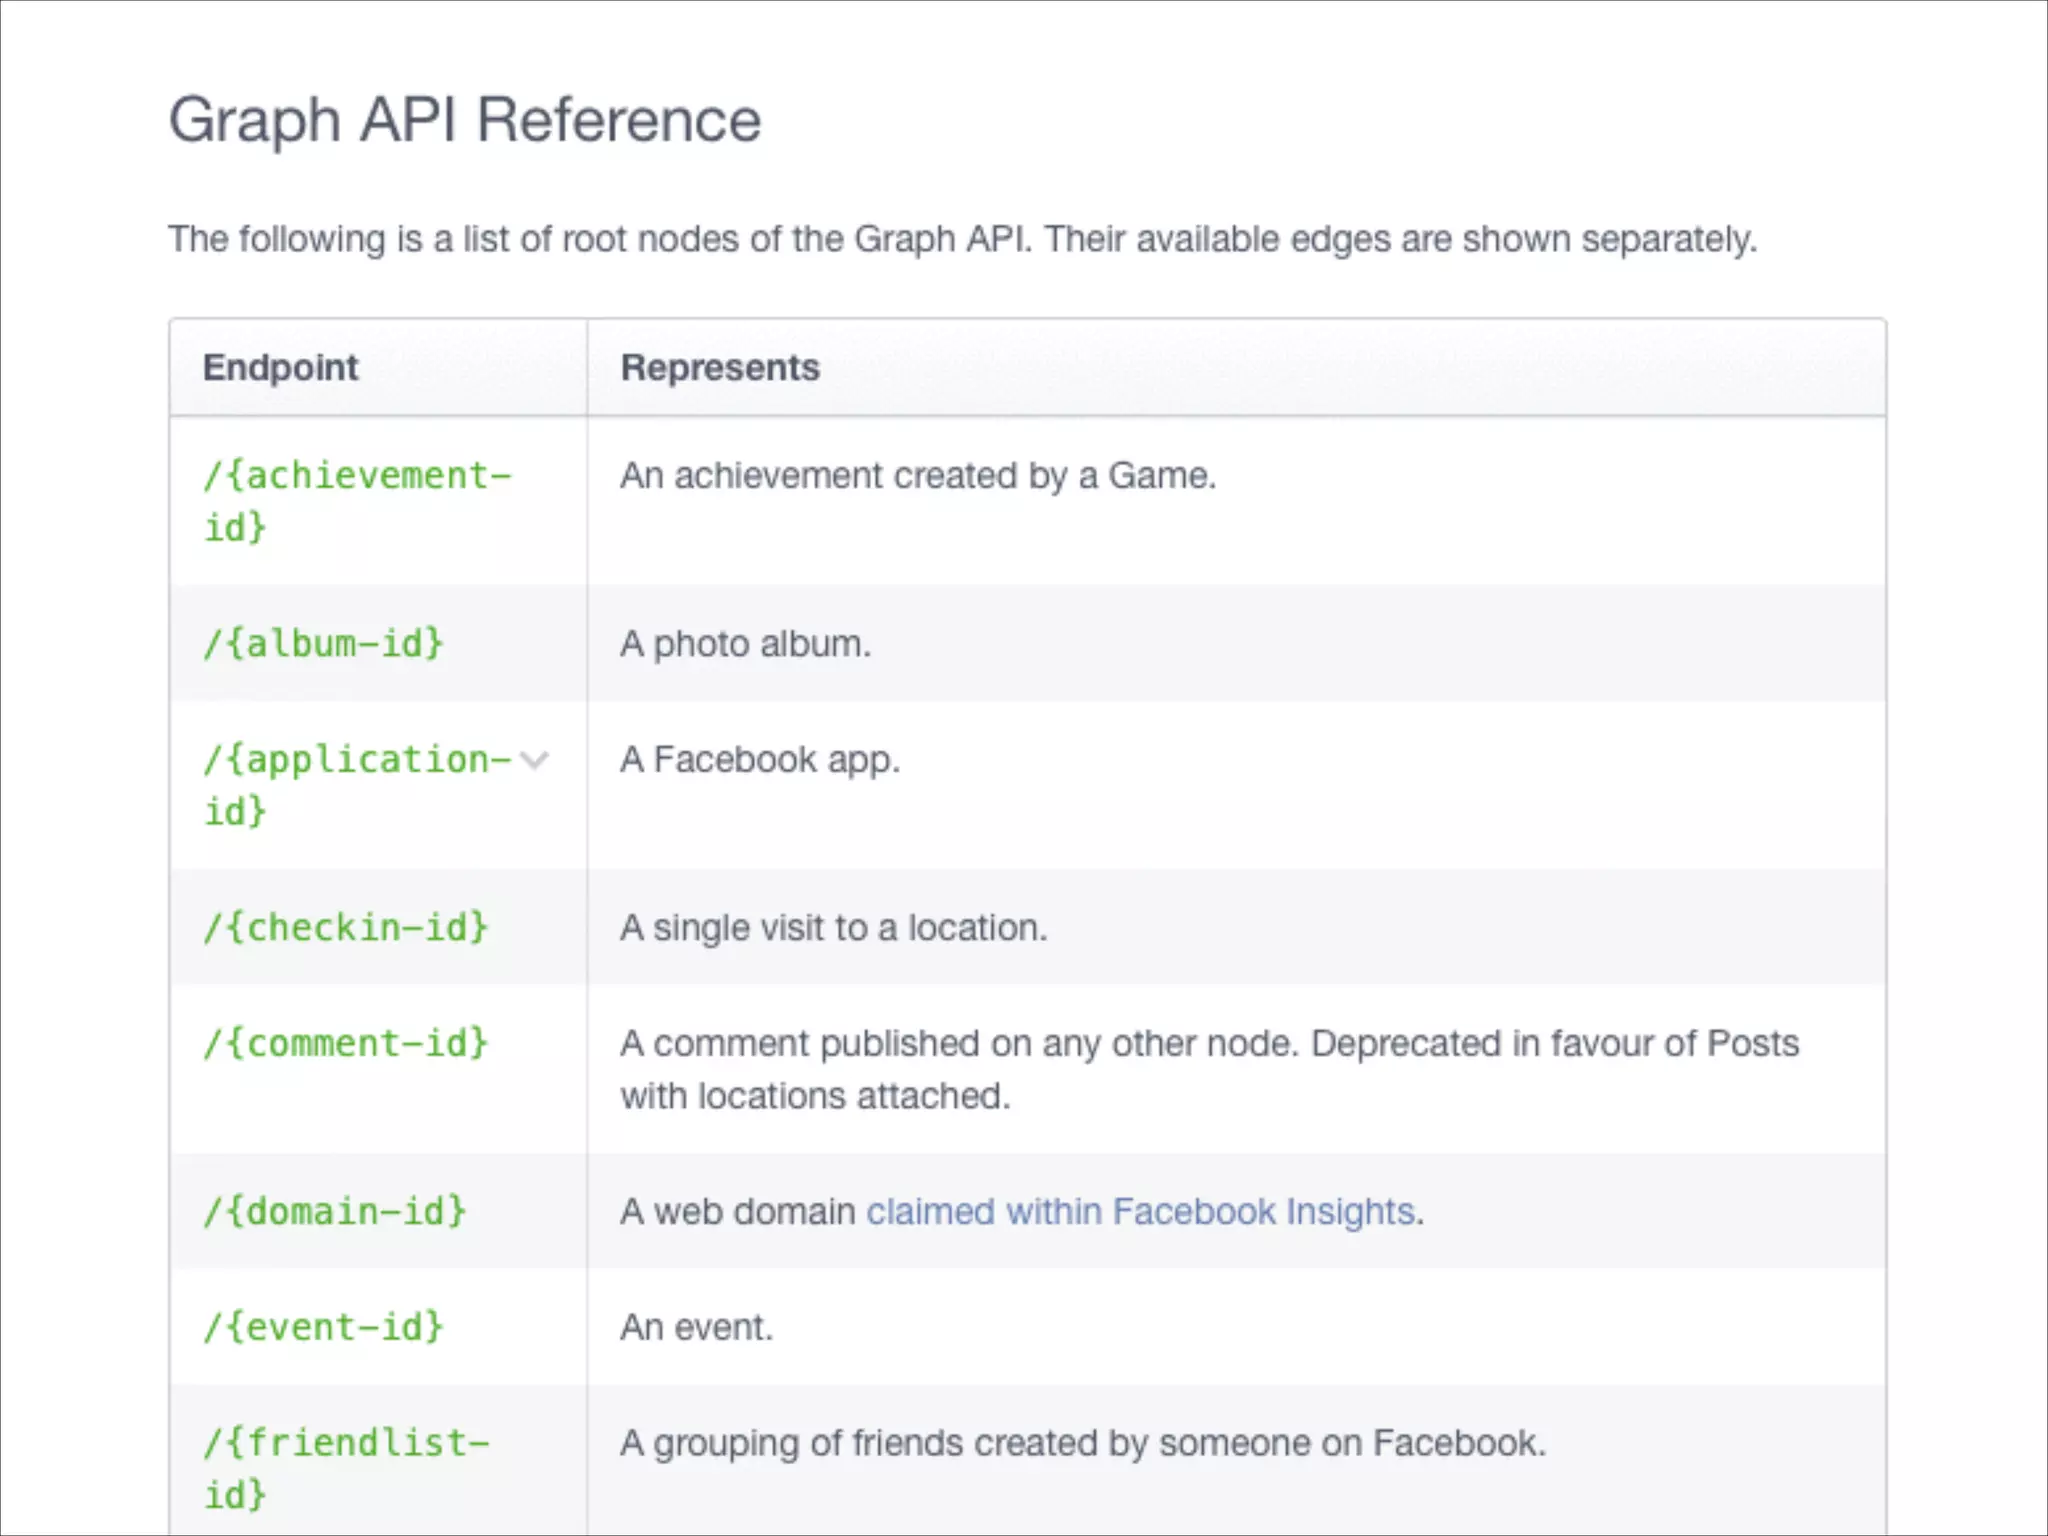This screenshot has width=2048, height=1536.
Task: Click the Graph API Reference heading
Action: point(465,120)
